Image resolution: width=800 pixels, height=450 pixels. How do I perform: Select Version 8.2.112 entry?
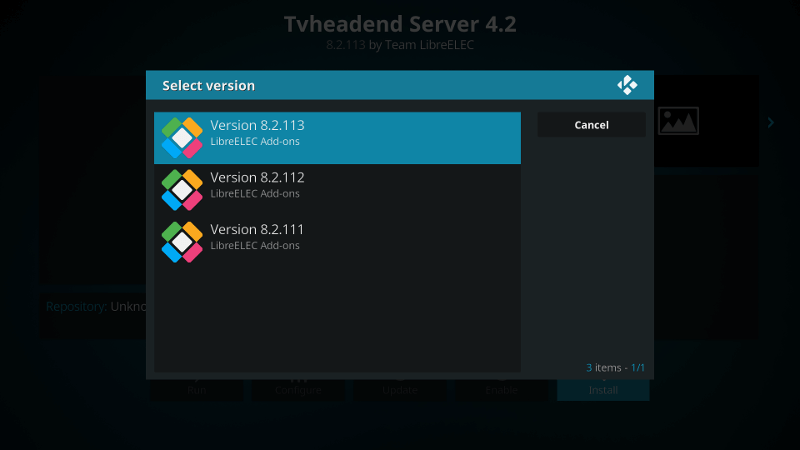coord(337,190)
